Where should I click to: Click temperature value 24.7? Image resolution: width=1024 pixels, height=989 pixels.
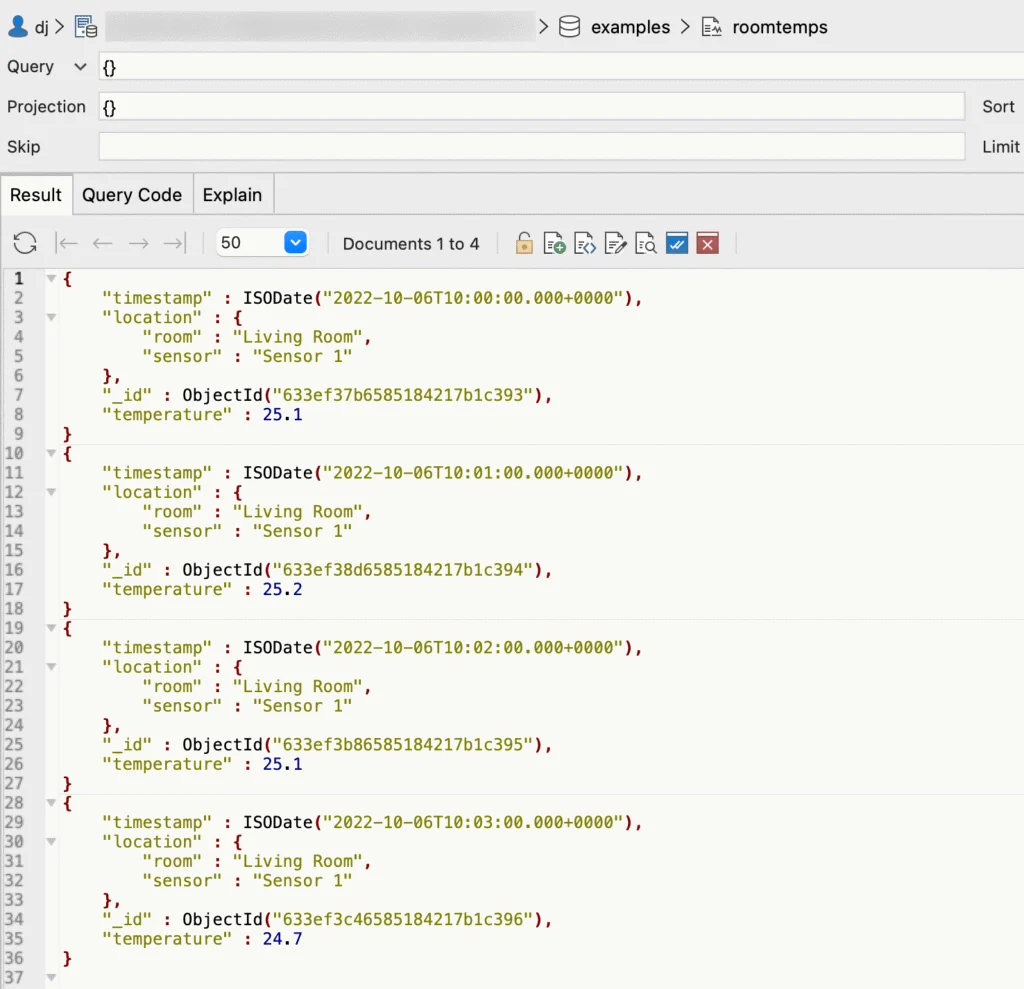tap(282, 939)
